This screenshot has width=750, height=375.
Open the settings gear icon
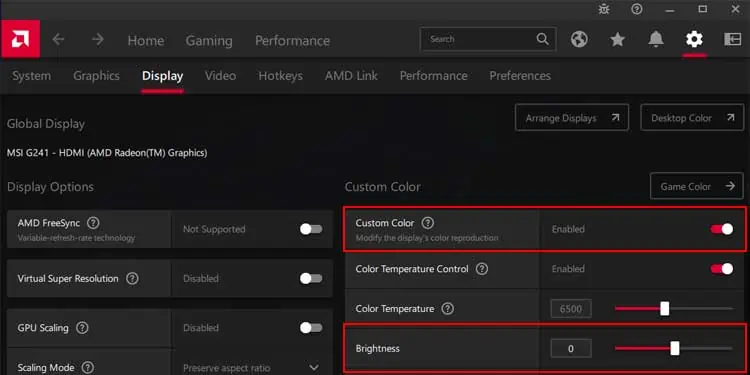pos(694,39)
